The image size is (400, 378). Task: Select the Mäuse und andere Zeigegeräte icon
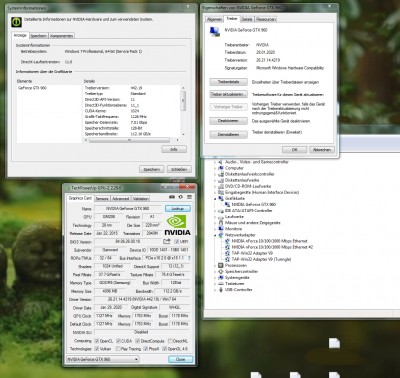point(221,223)
